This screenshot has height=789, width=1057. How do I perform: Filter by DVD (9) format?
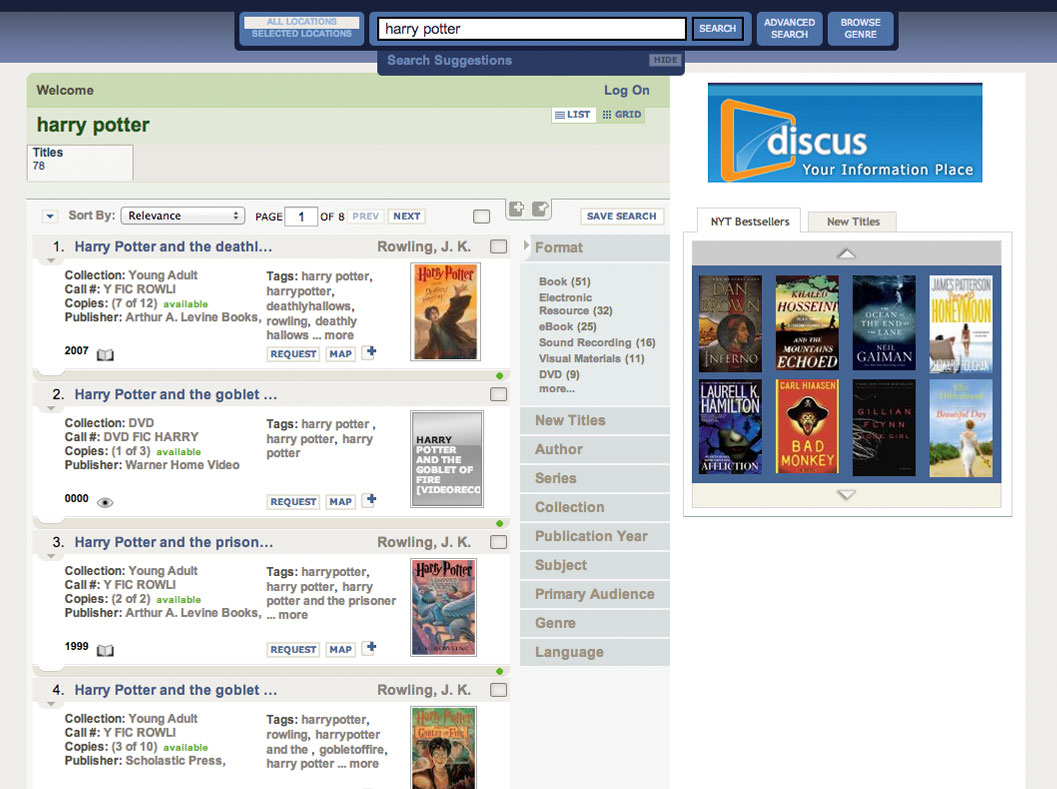pyautogui.click(x=559, y=375)
